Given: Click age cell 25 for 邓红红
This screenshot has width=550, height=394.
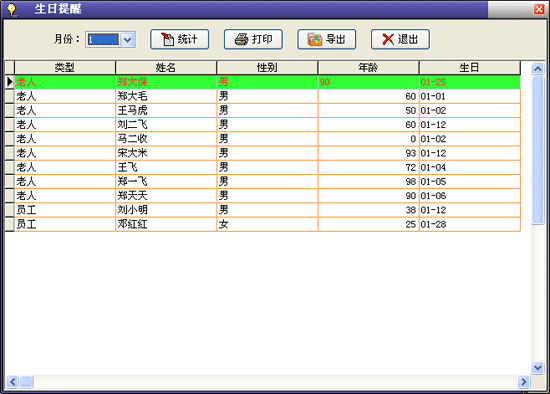Looking at the screenshot, I should click(368, 224).
